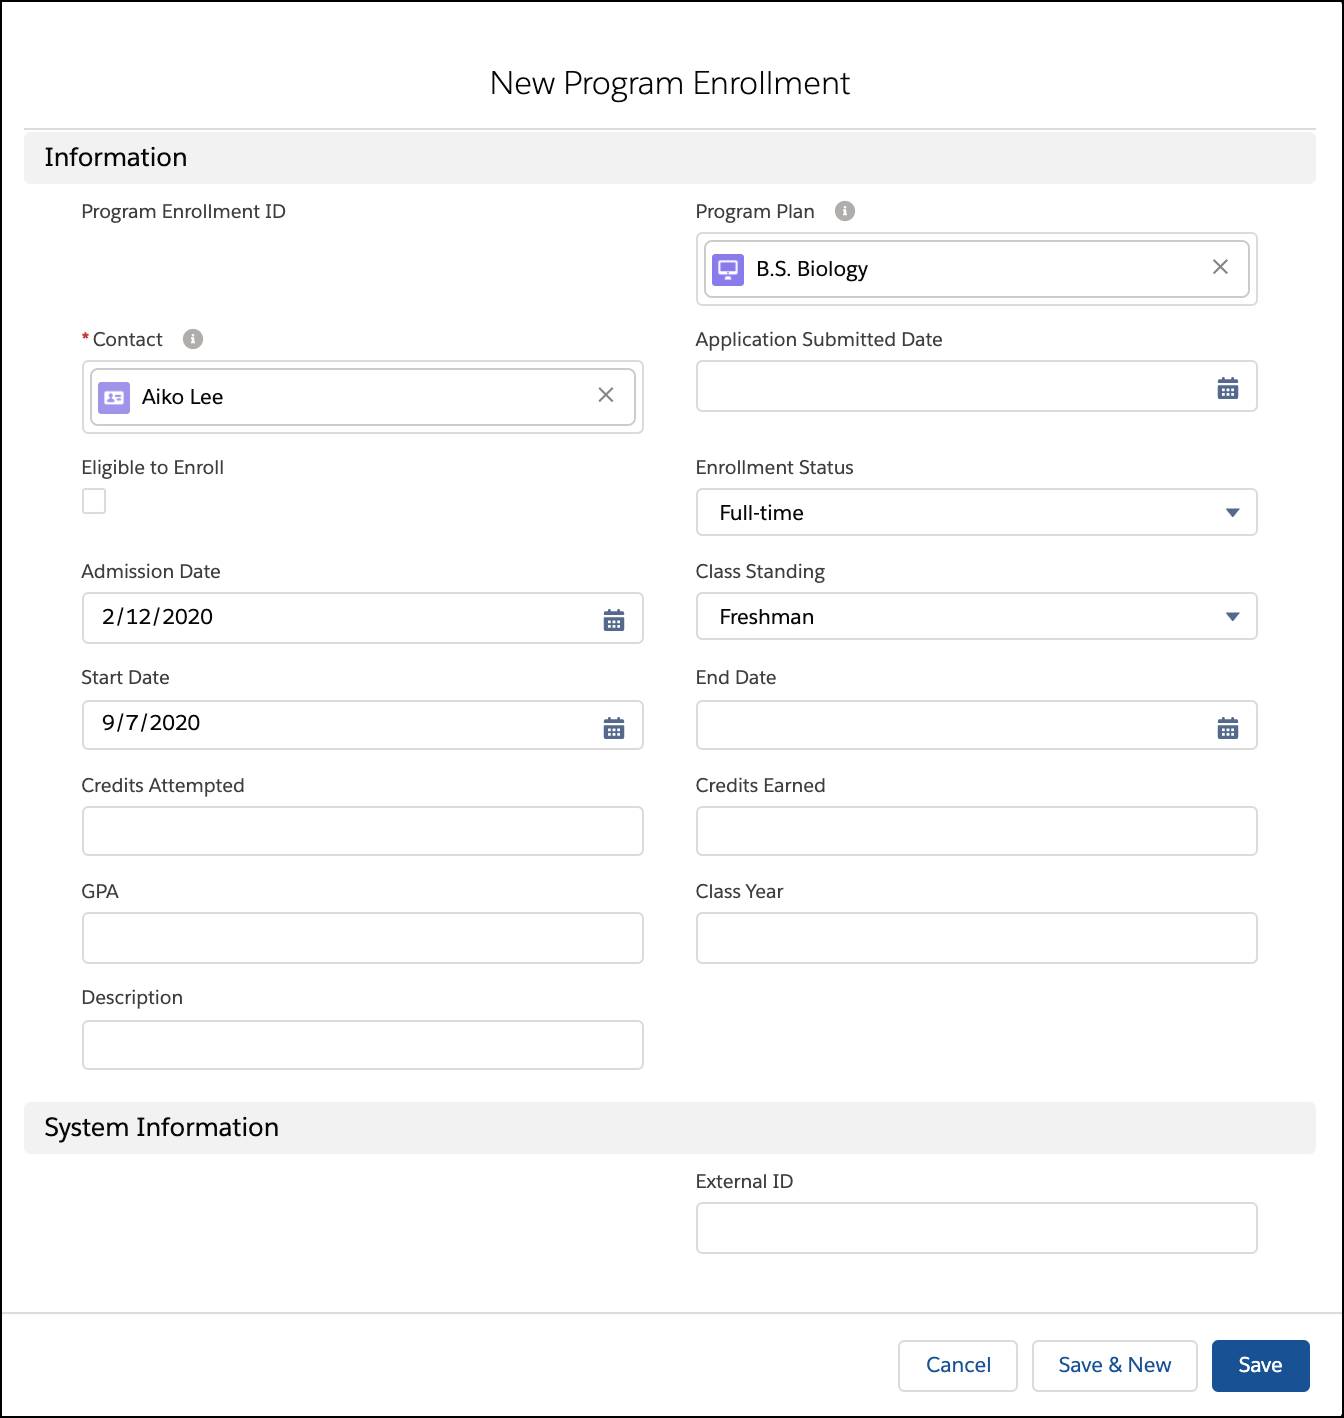Open calendar picker for Admission Date

pyautogui.click(x=614, y=620)
